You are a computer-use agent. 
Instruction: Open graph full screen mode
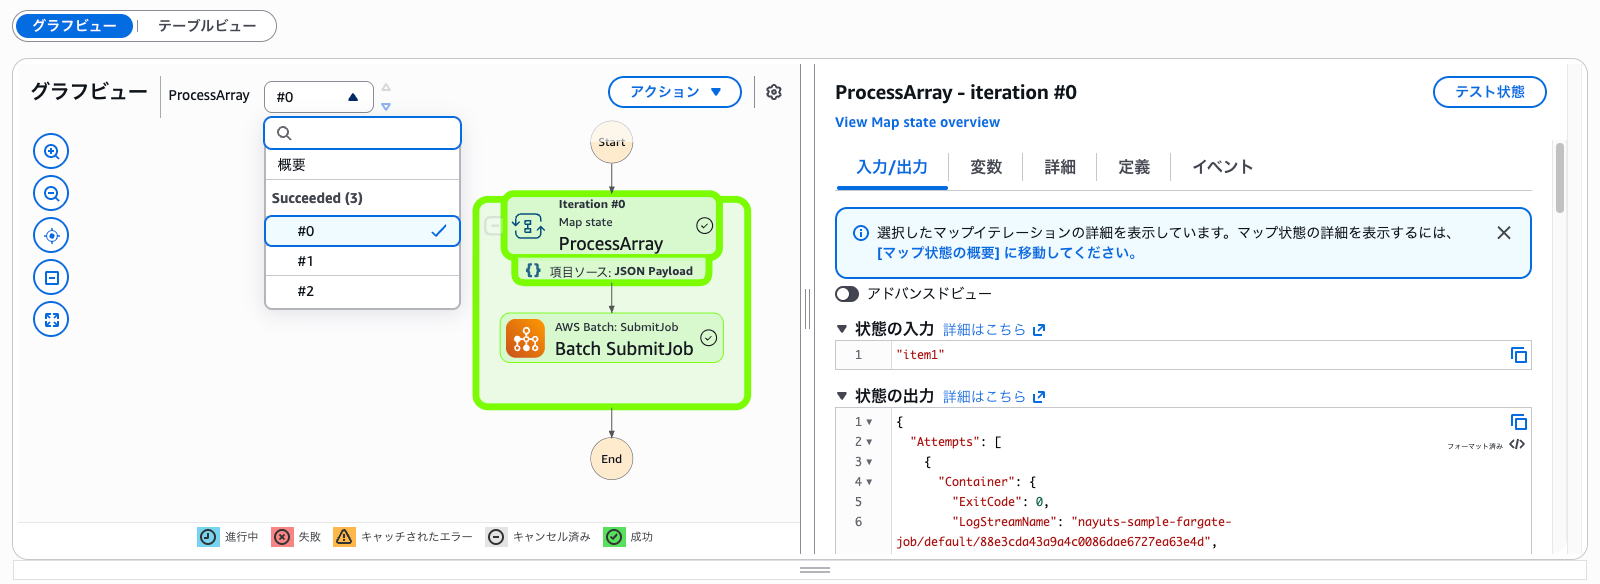pyautogui.click(x=50, y=319)
